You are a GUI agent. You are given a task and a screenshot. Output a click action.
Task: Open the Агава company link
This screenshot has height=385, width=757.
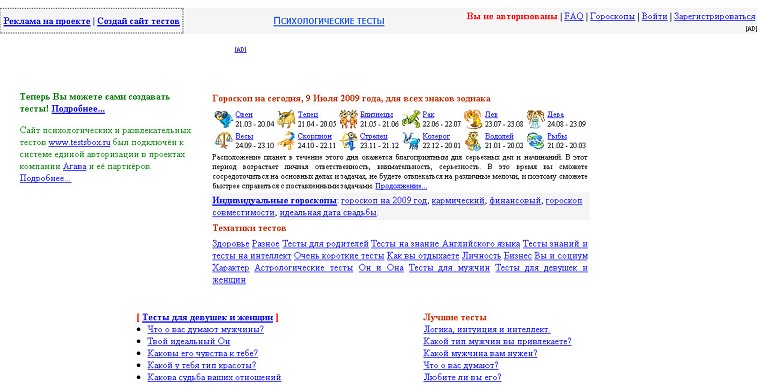point(74,166)
